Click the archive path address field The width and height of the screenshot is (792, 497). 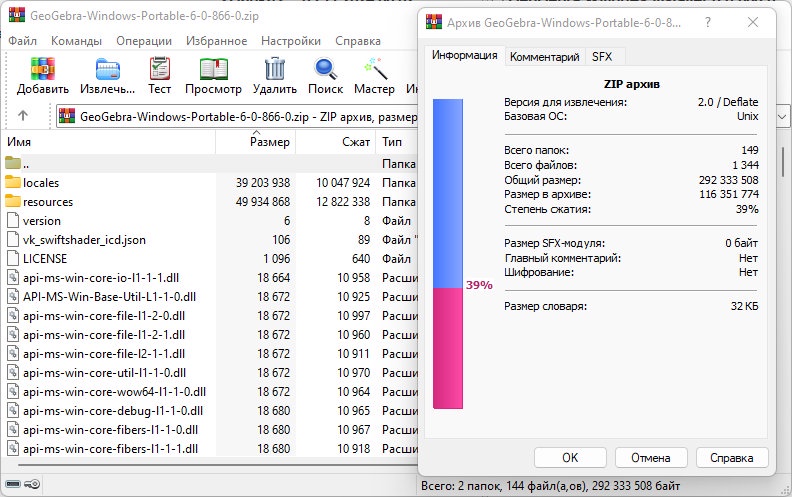(237, 117)
